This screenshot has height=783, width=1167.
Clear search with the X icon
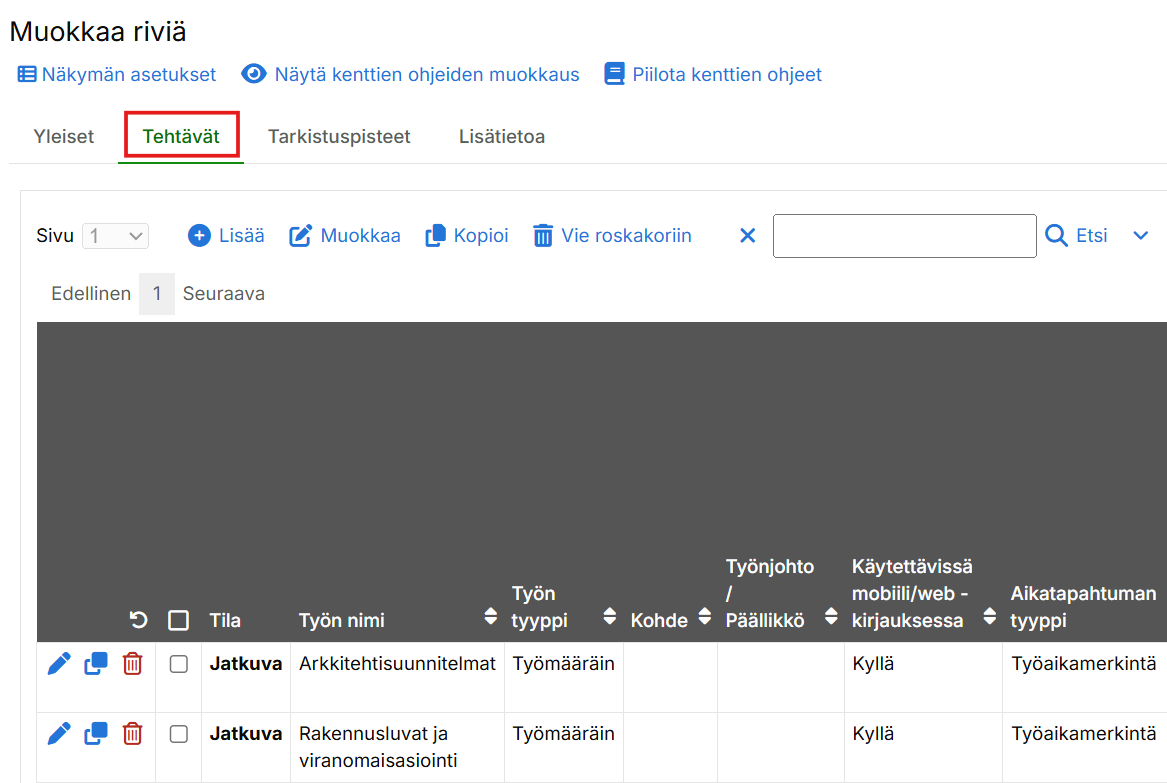pos(747,236)
